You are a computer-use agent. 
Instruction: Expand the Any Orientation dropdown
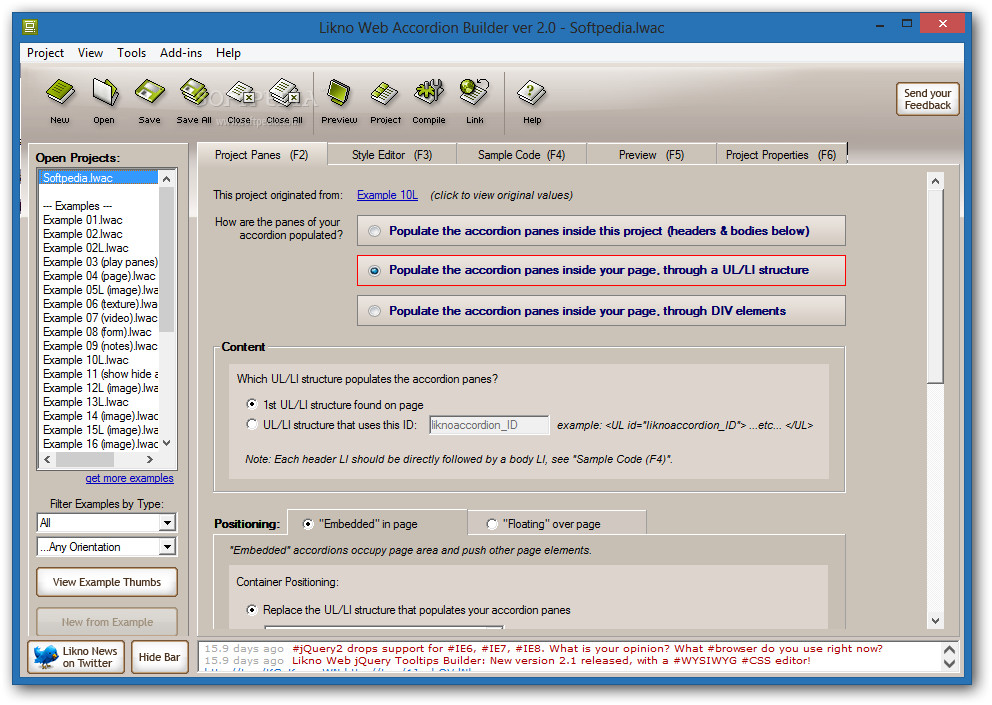pos(167,547)
